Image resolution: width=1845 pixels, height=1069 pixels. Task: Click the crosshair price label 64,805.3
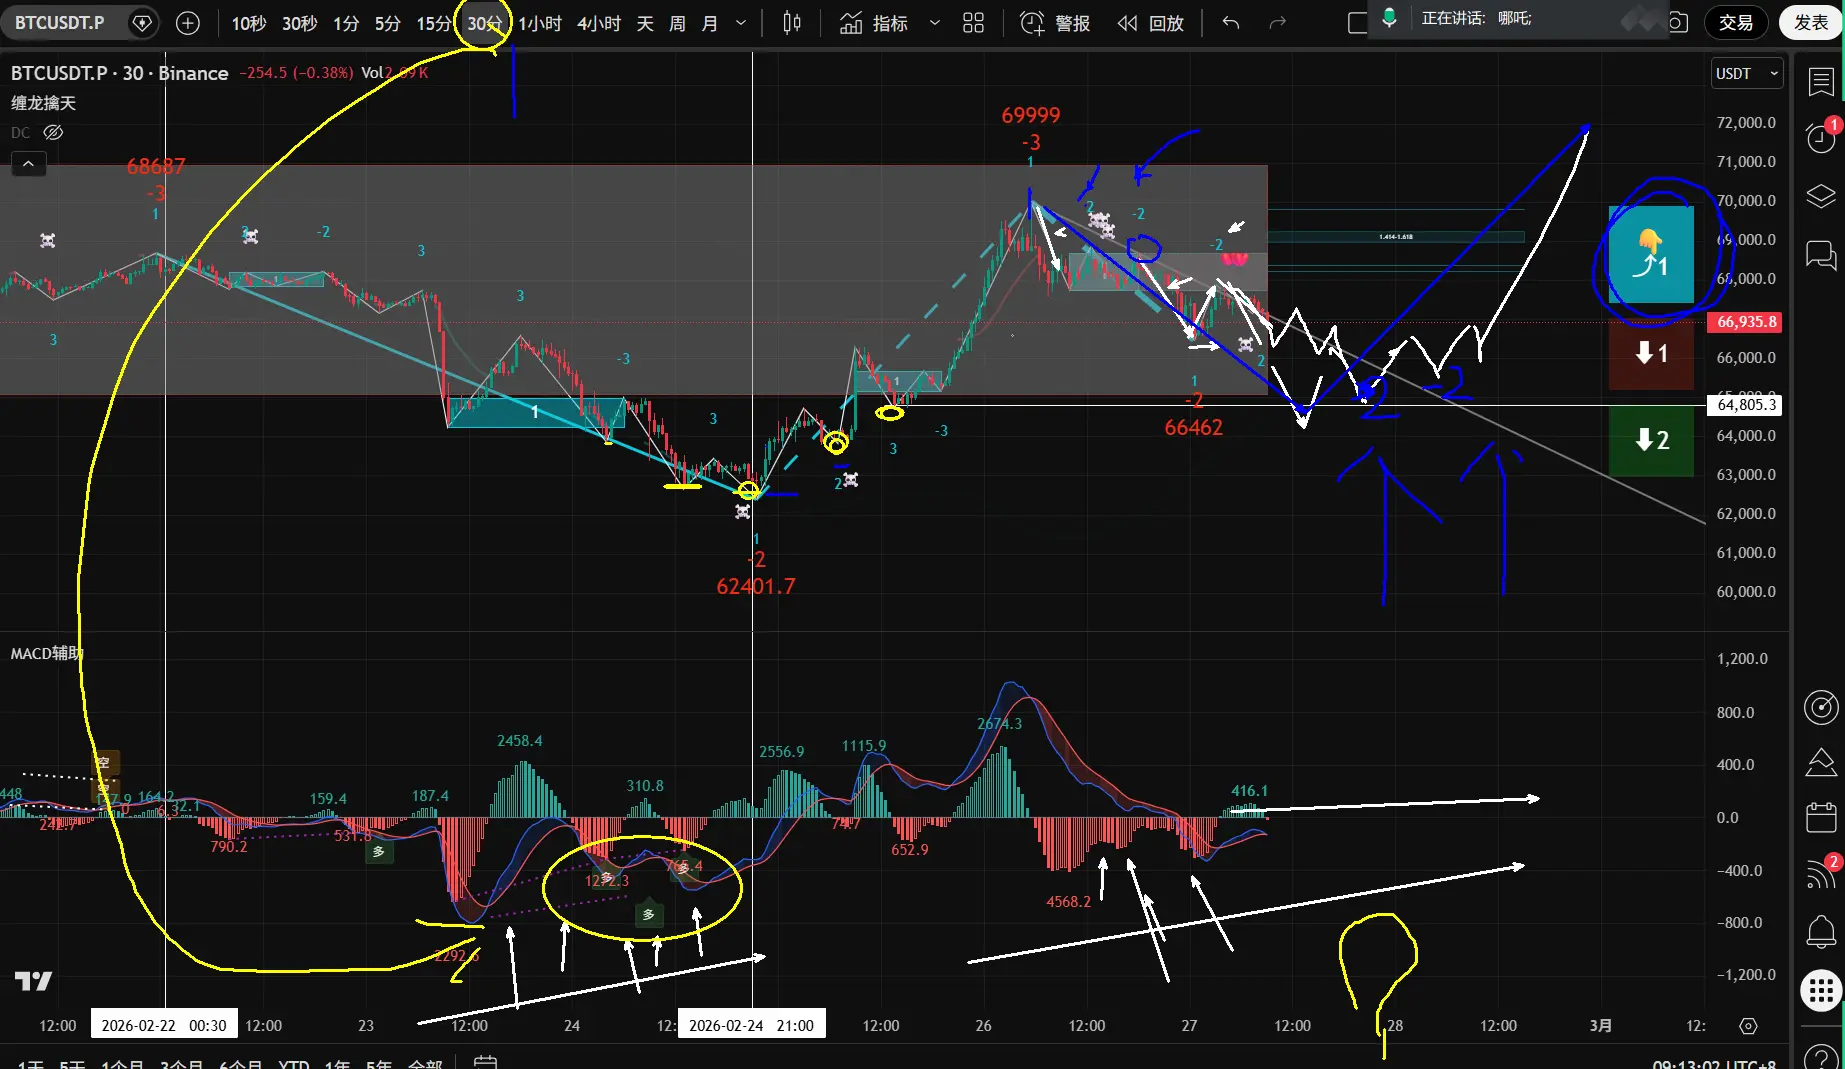coord(1746,405)
